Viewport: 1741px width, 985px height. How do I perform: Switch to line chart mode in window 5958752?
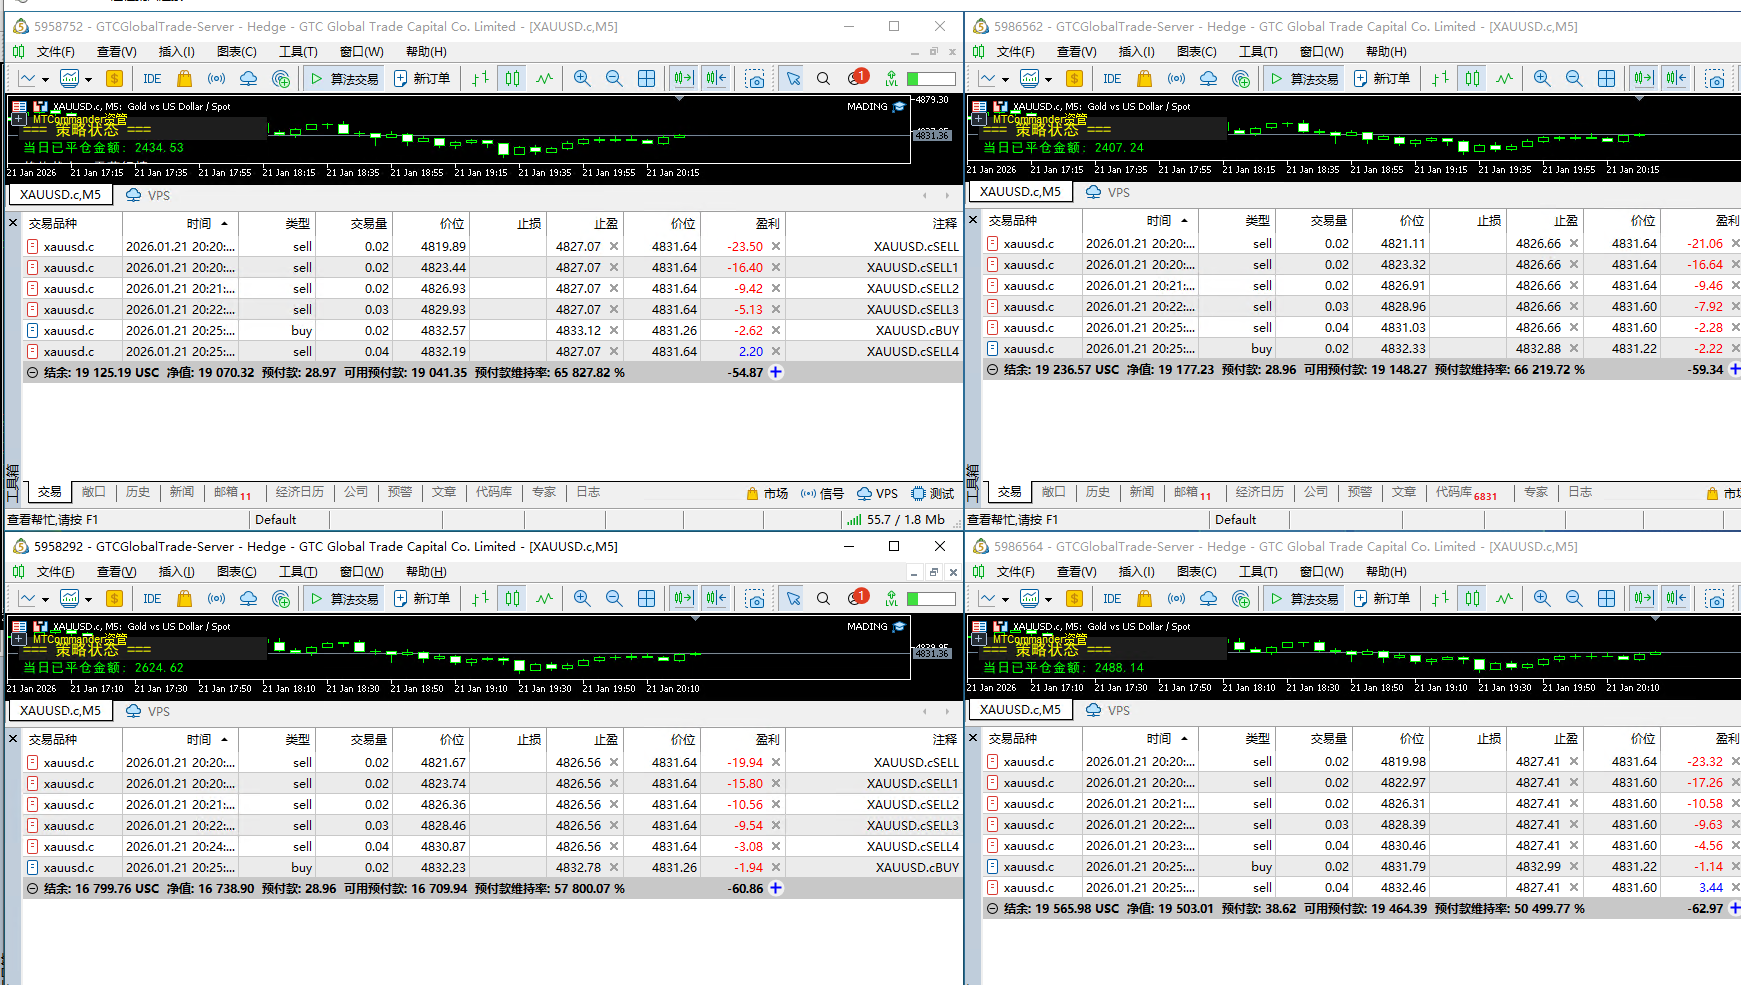[x=544, y=79]
